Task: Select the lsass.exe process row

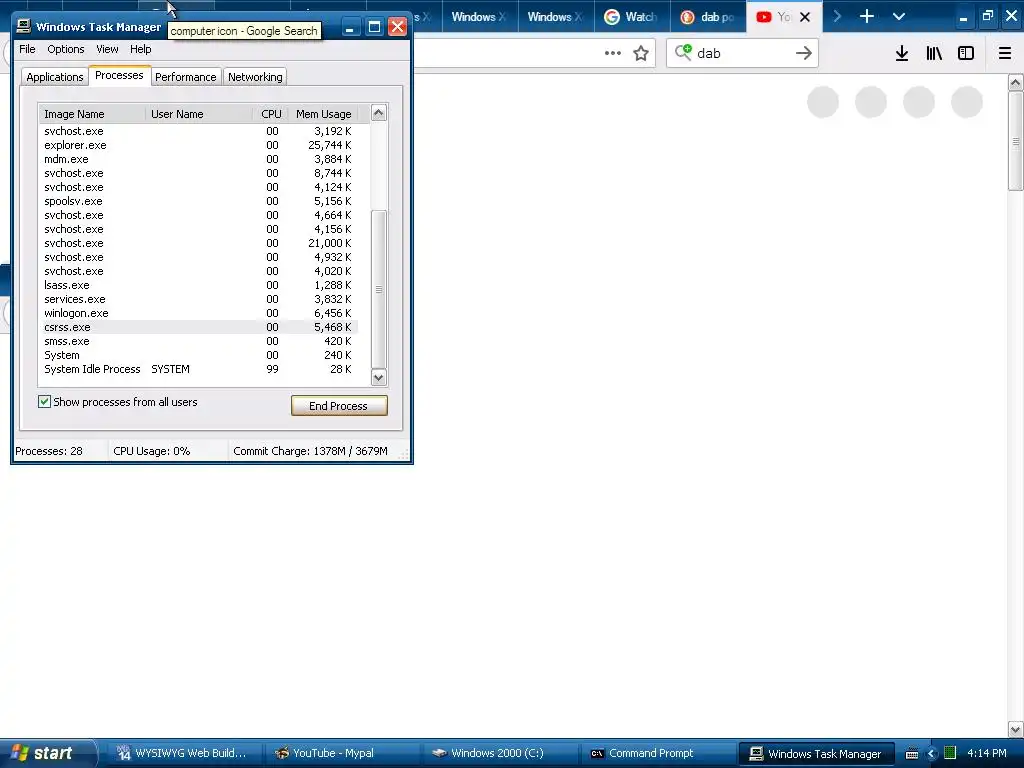Action: click(x=199, y=285)
